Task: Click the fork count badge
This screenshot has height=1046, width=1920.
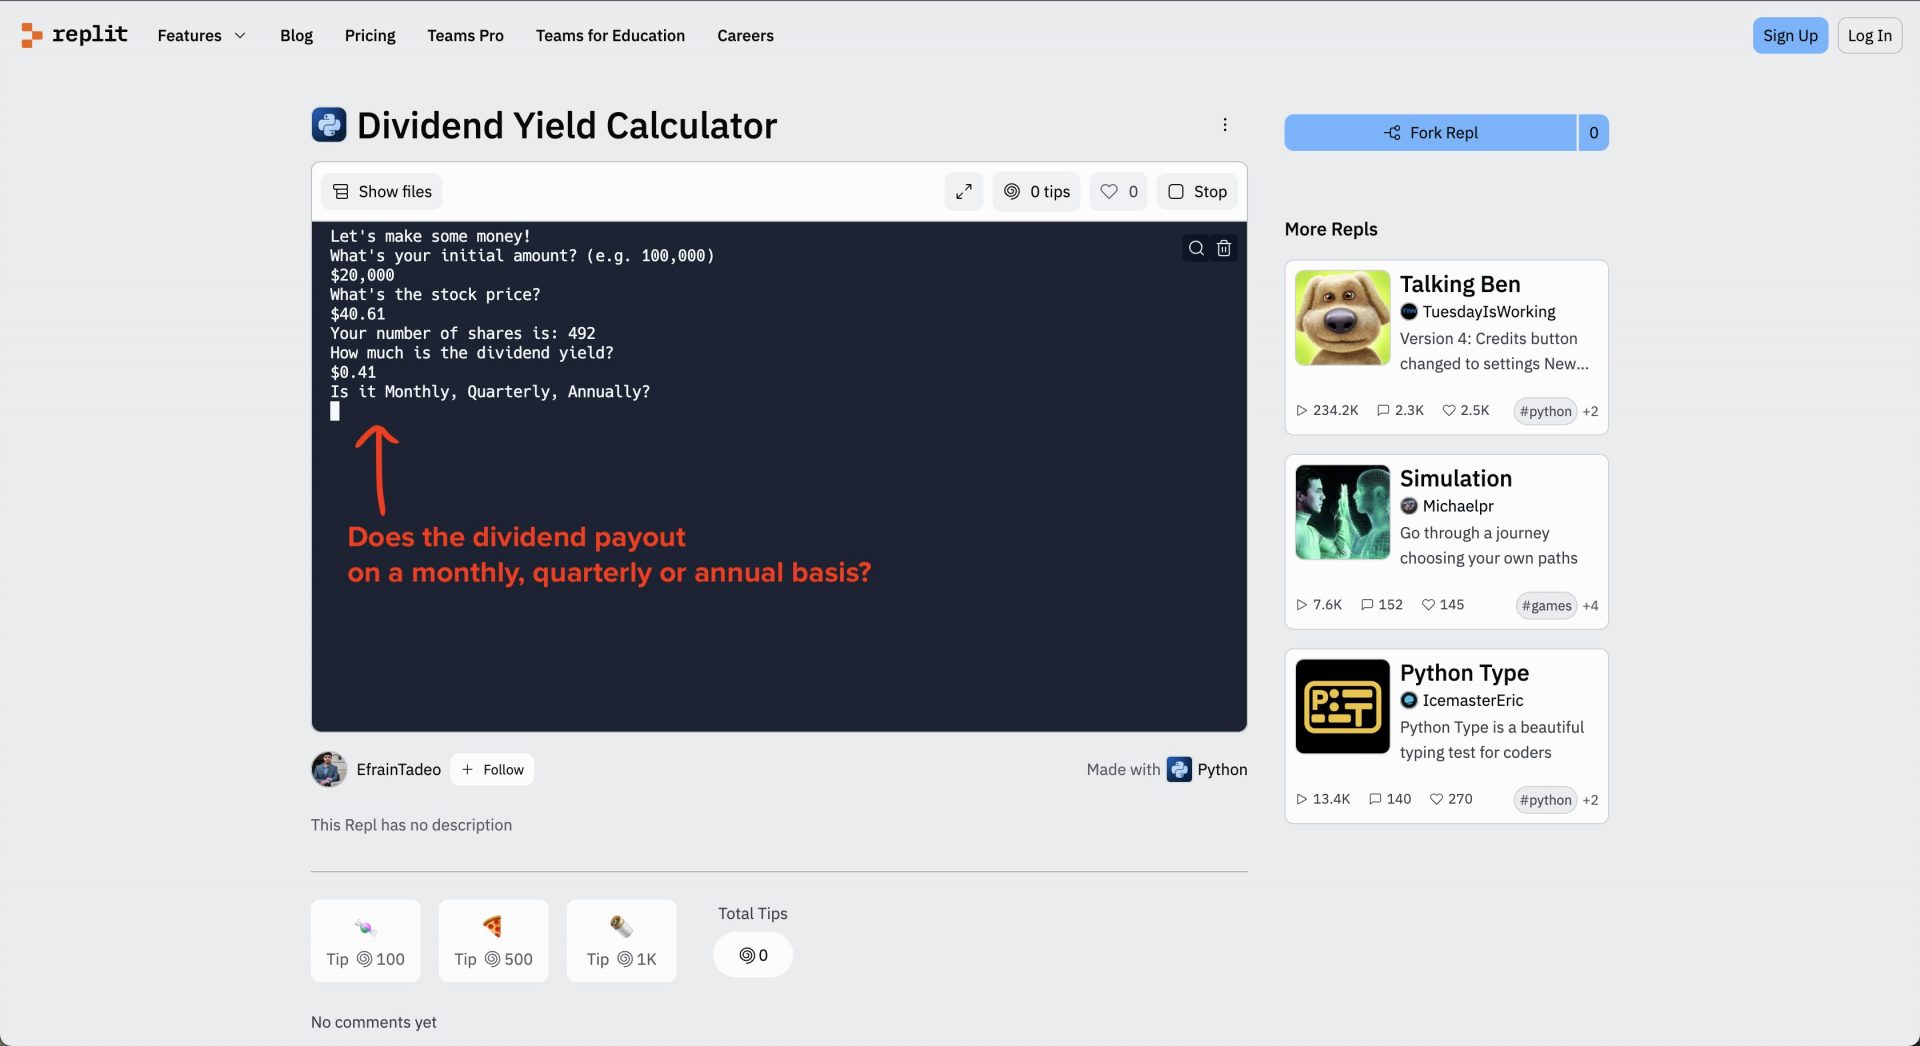Action: coord(1593,132)
